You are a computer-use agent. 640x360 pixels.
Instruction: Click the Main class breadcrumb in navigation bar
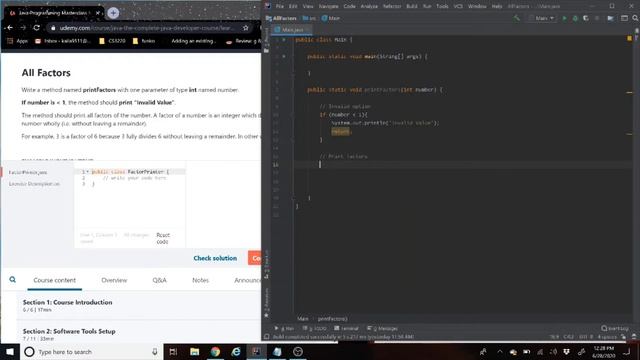coord(331,18)
